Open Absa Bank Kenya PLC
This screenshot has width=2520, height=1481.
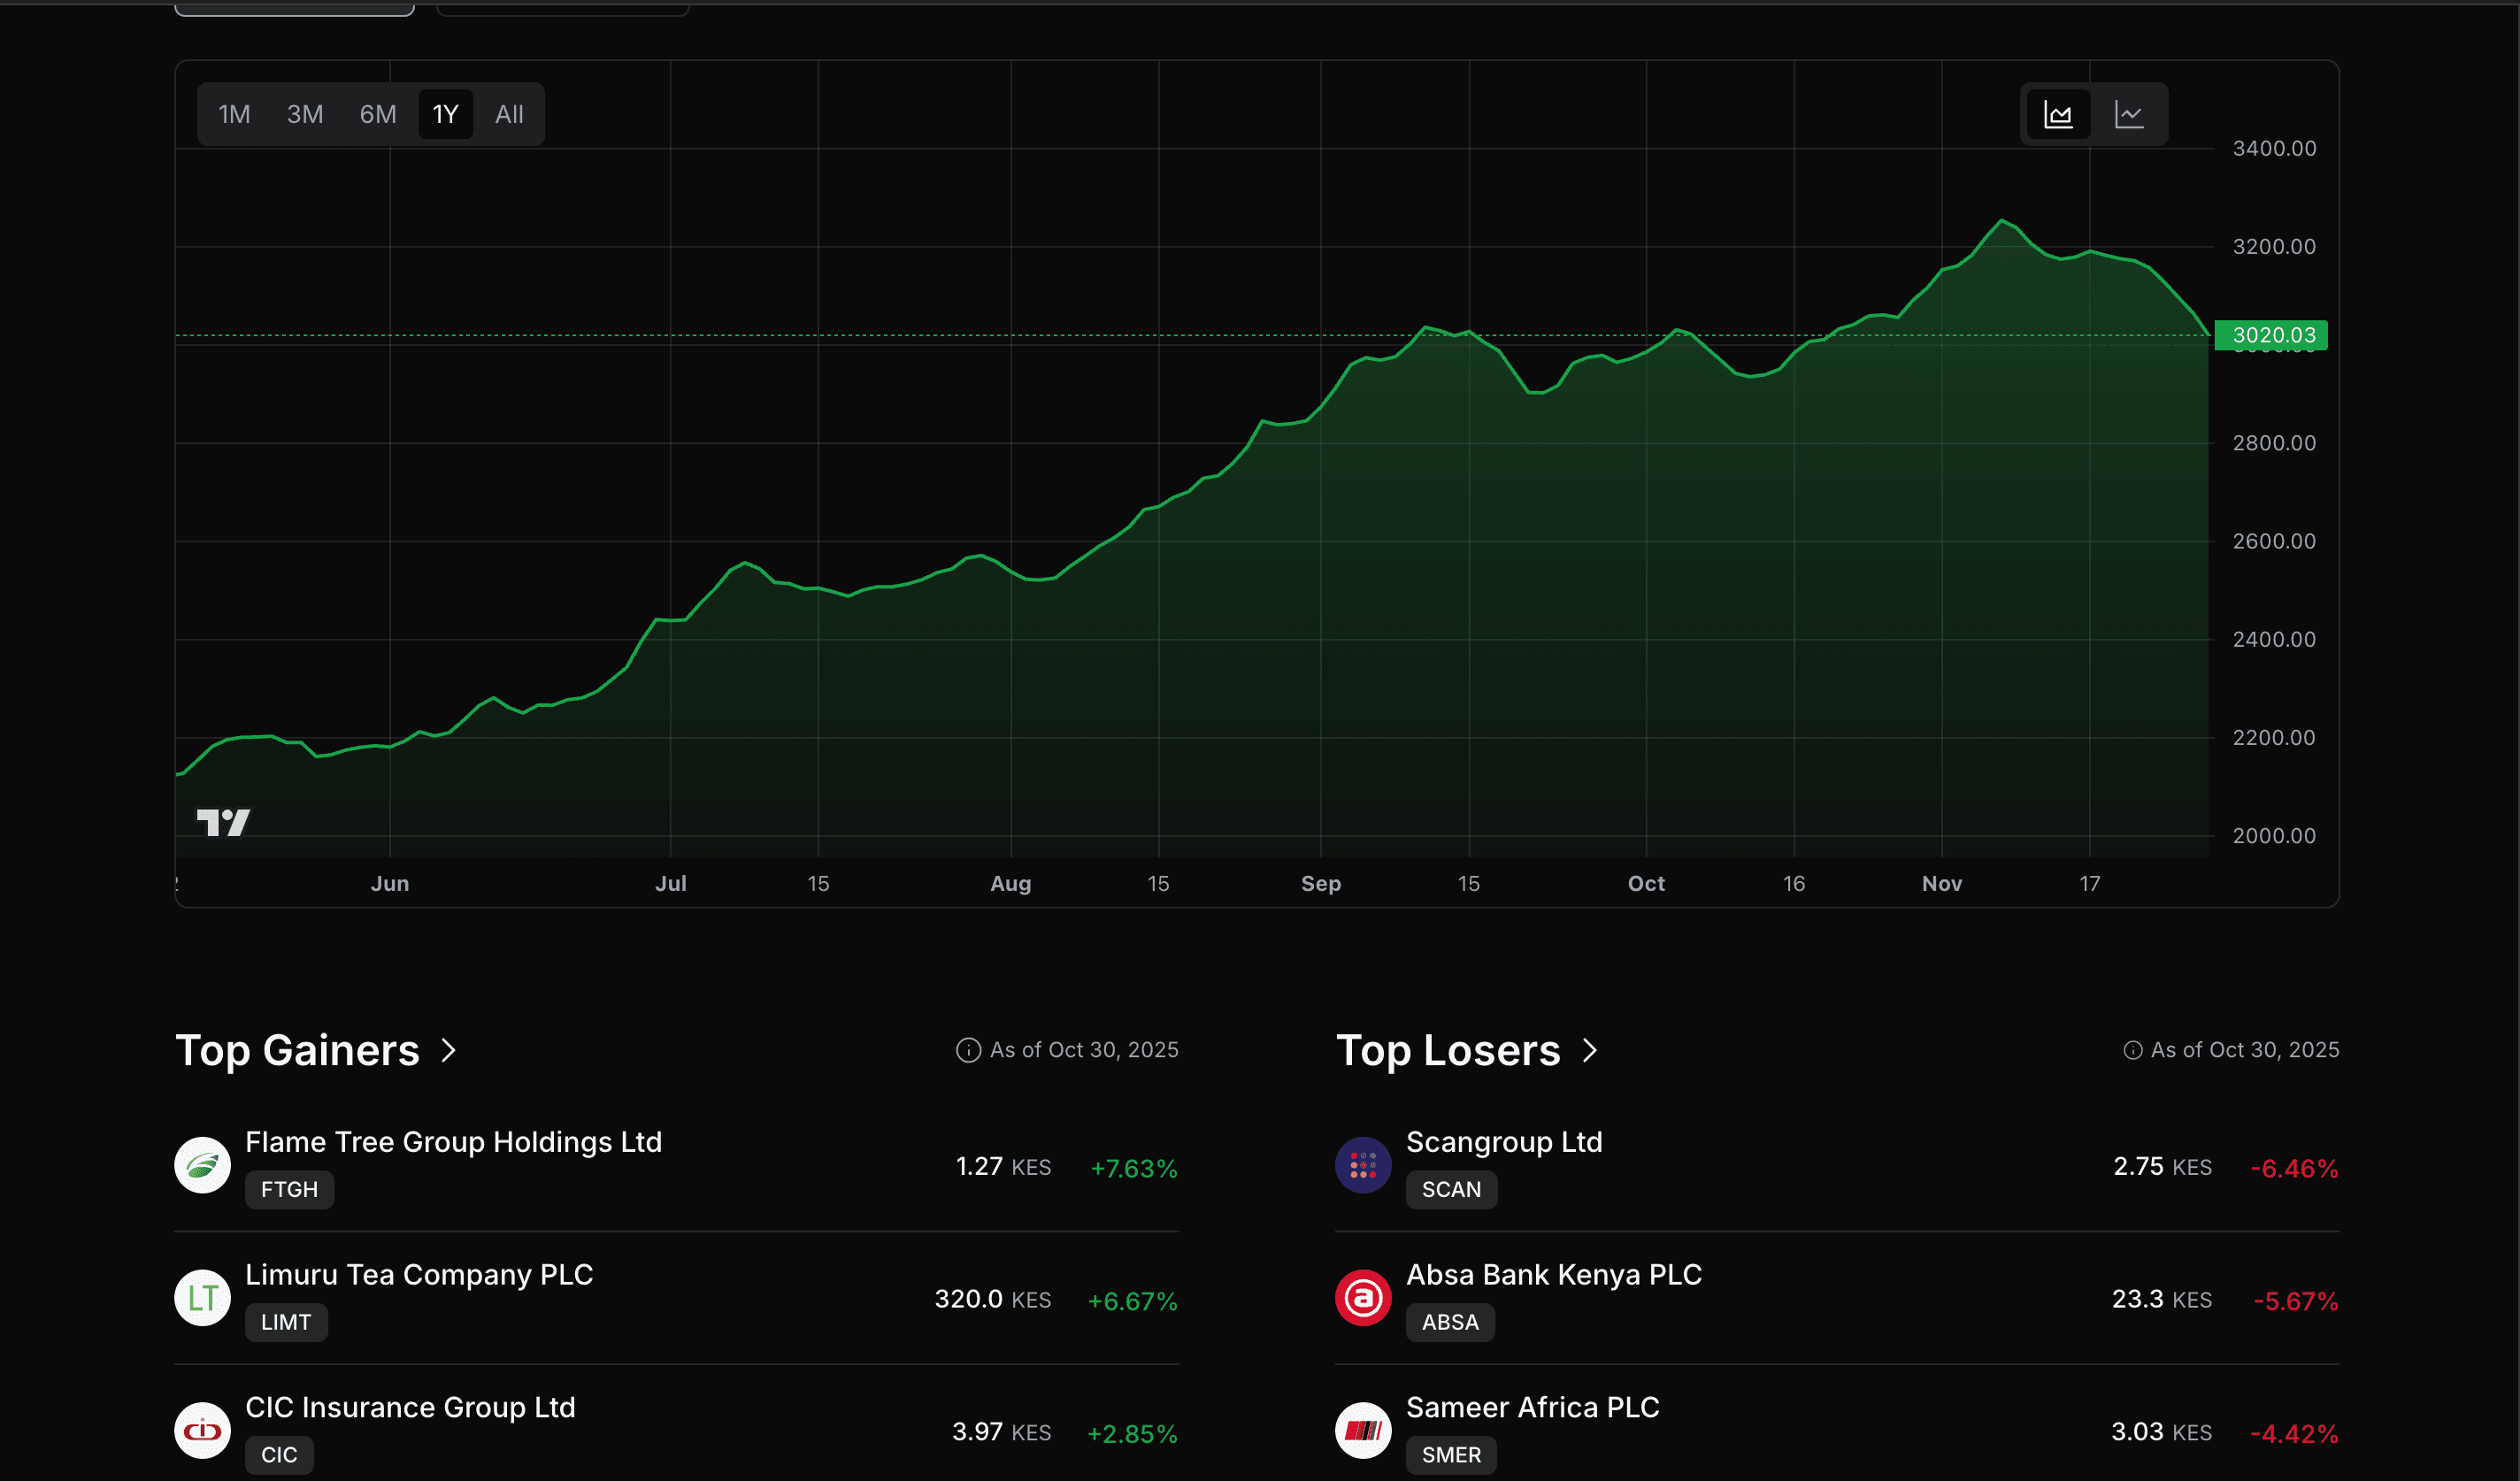(x=1554, y=1275)
